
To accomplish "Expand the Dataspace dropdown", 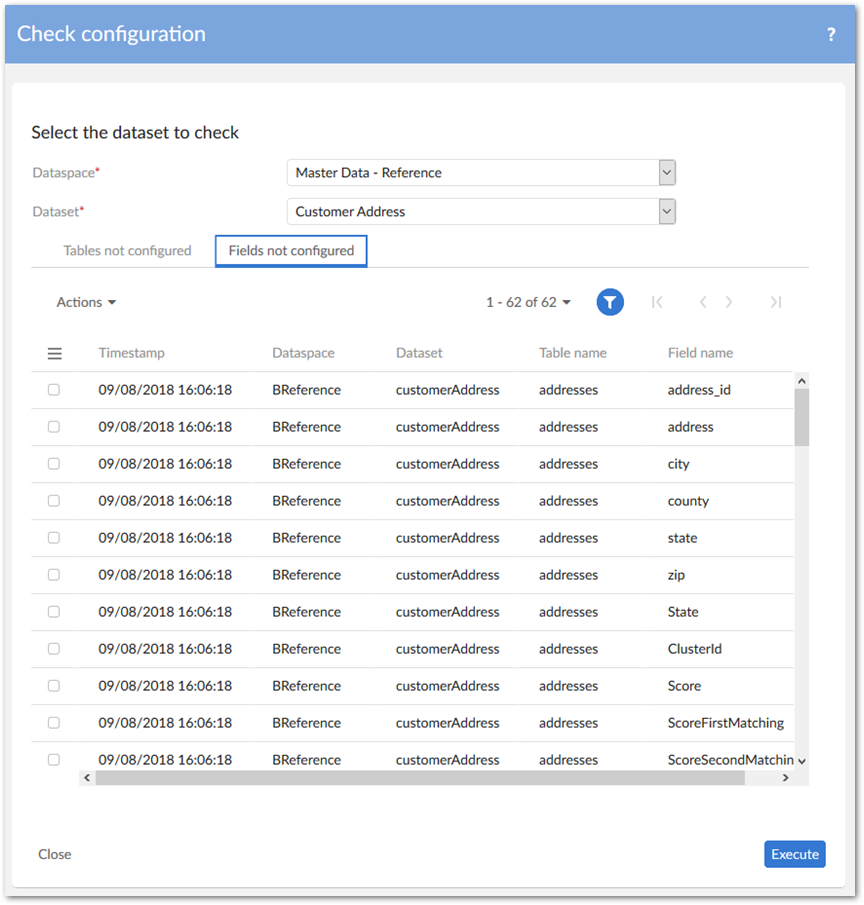I will (667, 172).
